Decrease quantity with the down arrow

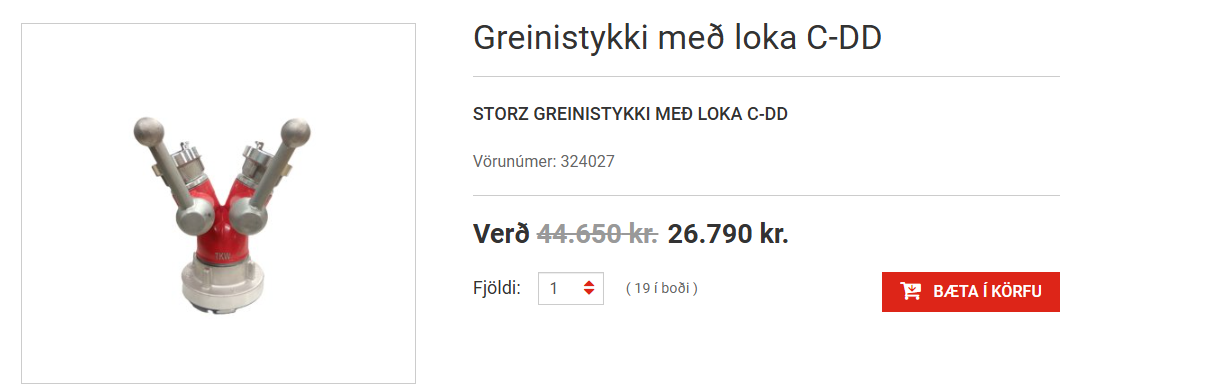point(589,293)
